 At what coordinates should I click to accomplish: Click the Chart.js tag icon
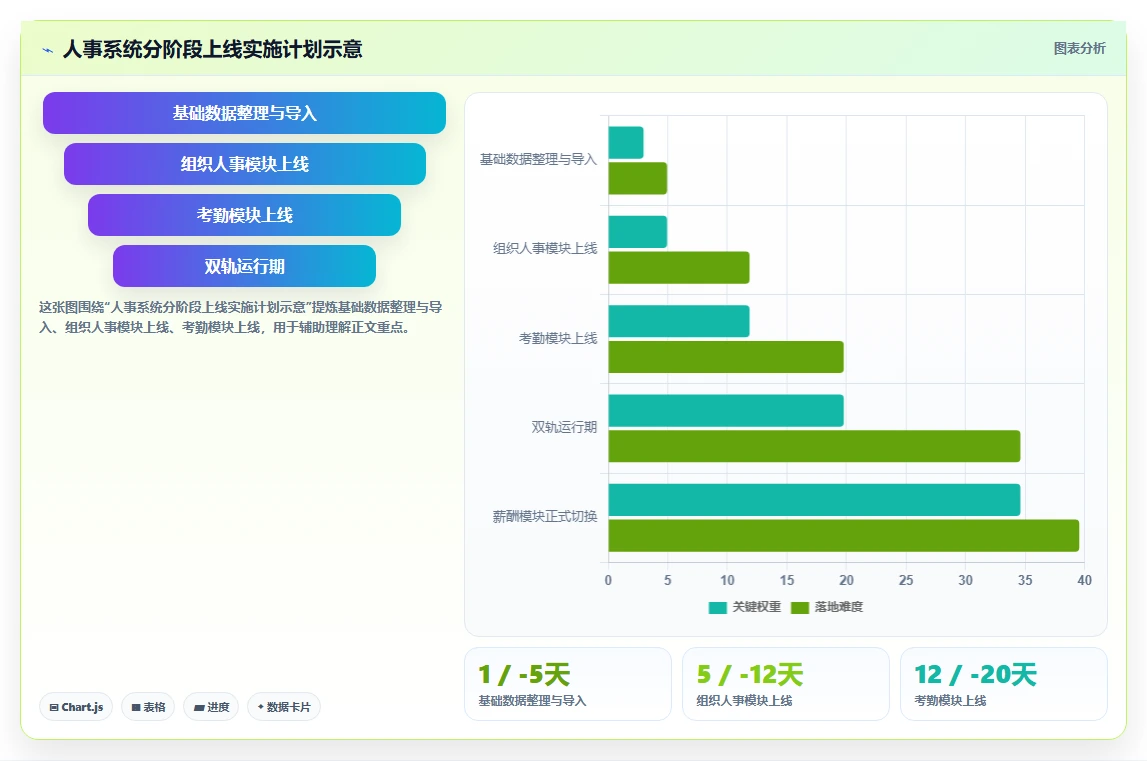tap(53, 708)
